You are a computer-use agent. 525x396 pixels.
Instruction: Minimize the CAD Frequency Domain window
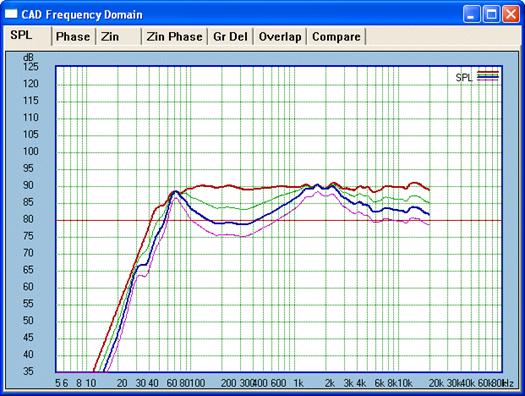tap(471, 14)
